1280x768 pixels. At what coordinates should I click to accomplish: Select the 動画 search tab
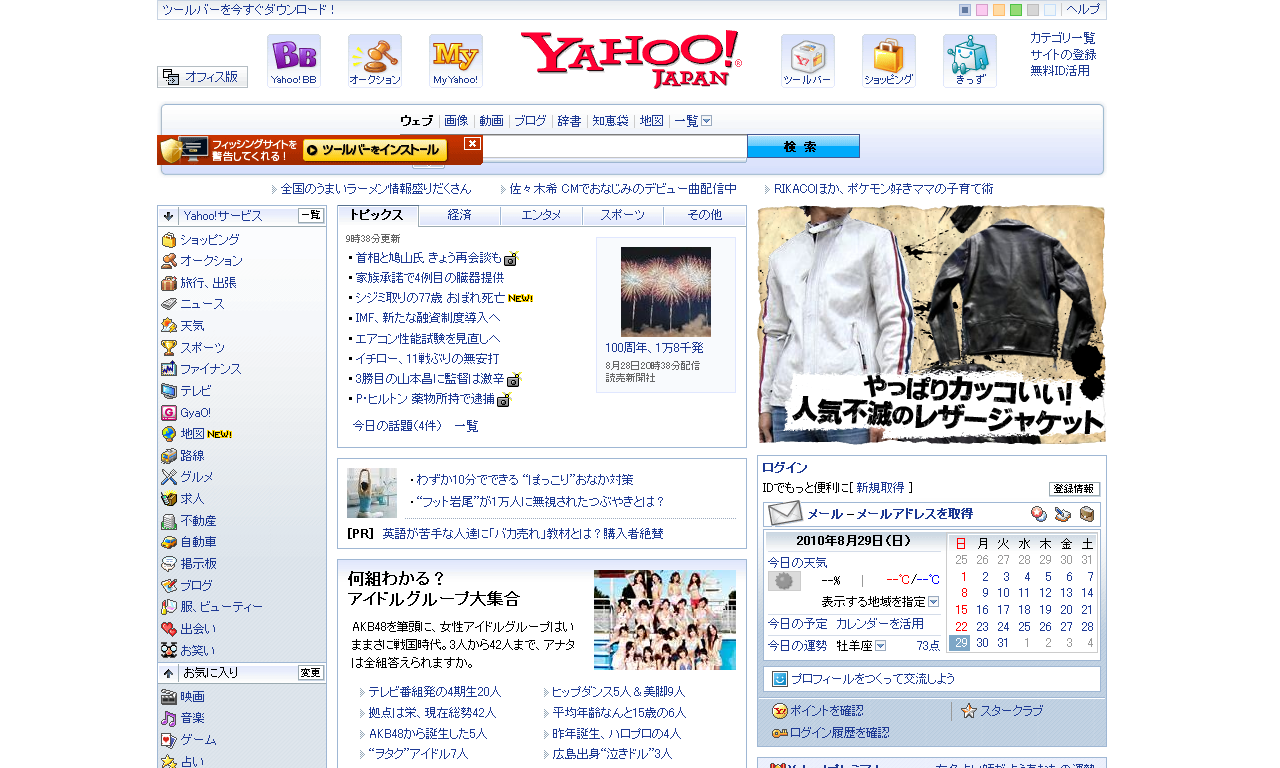pyautogui.click(x=491, y=121)
